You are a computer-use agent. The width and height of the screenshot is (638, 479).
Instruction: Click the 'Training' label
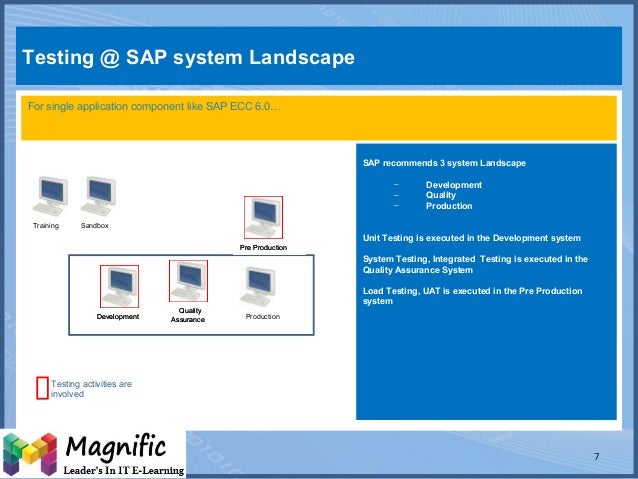click(46, 225)
